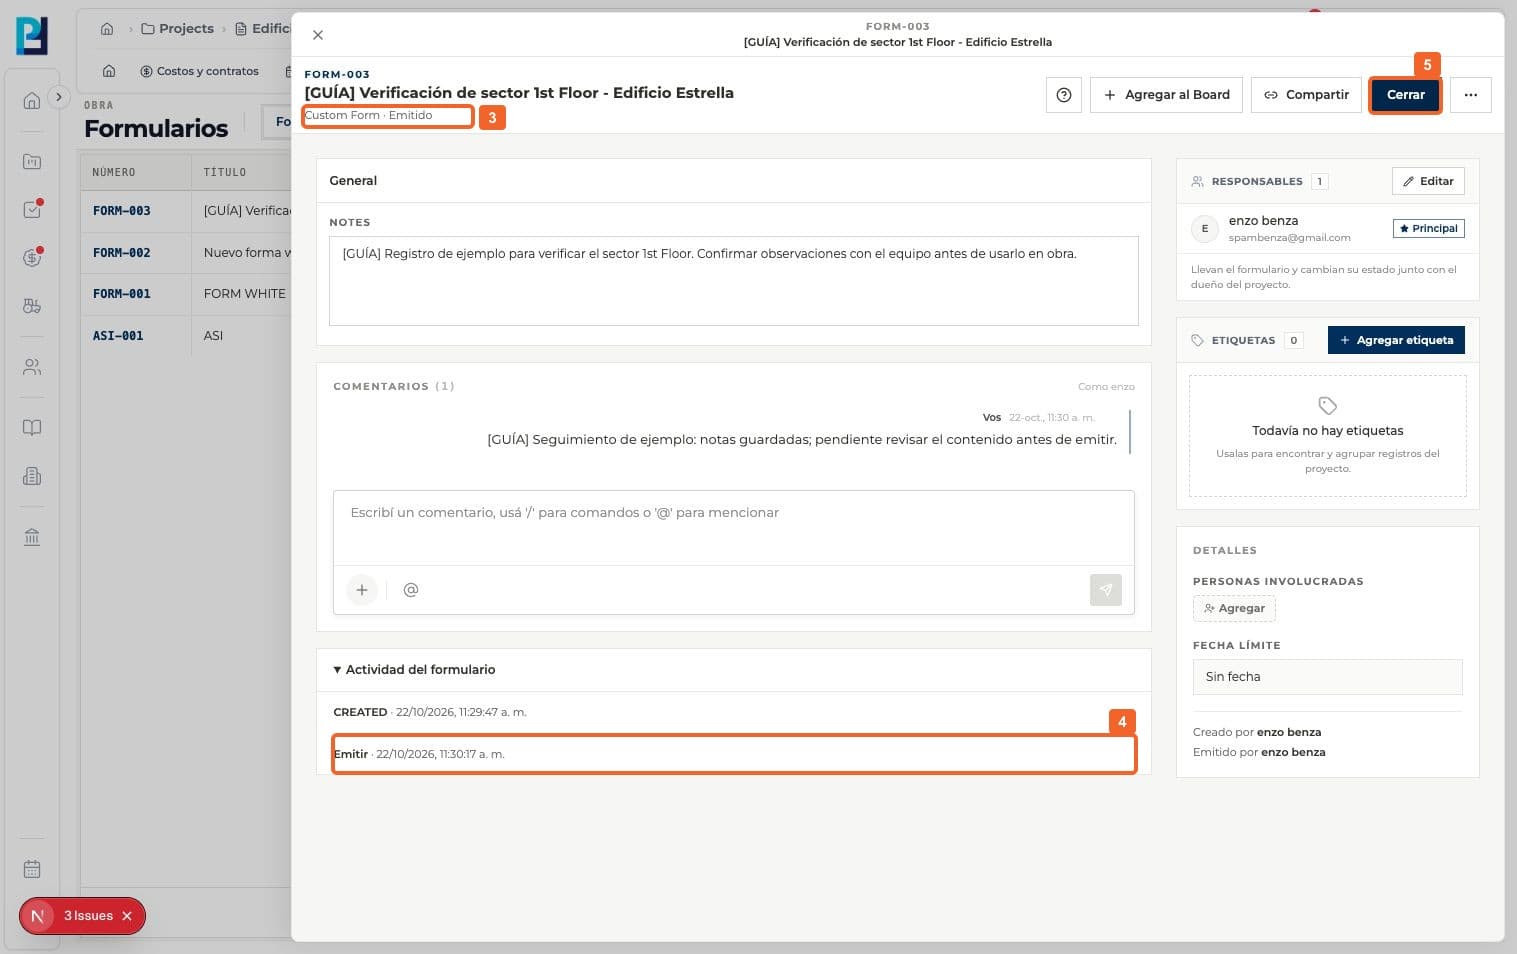1517x954 pixels.
Task: Click the breadcrumb home icon
Action: pos(107,29)
